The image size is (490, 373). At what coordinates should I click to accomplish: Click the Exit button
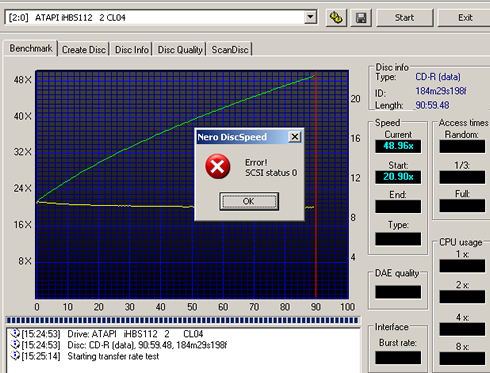465,18
